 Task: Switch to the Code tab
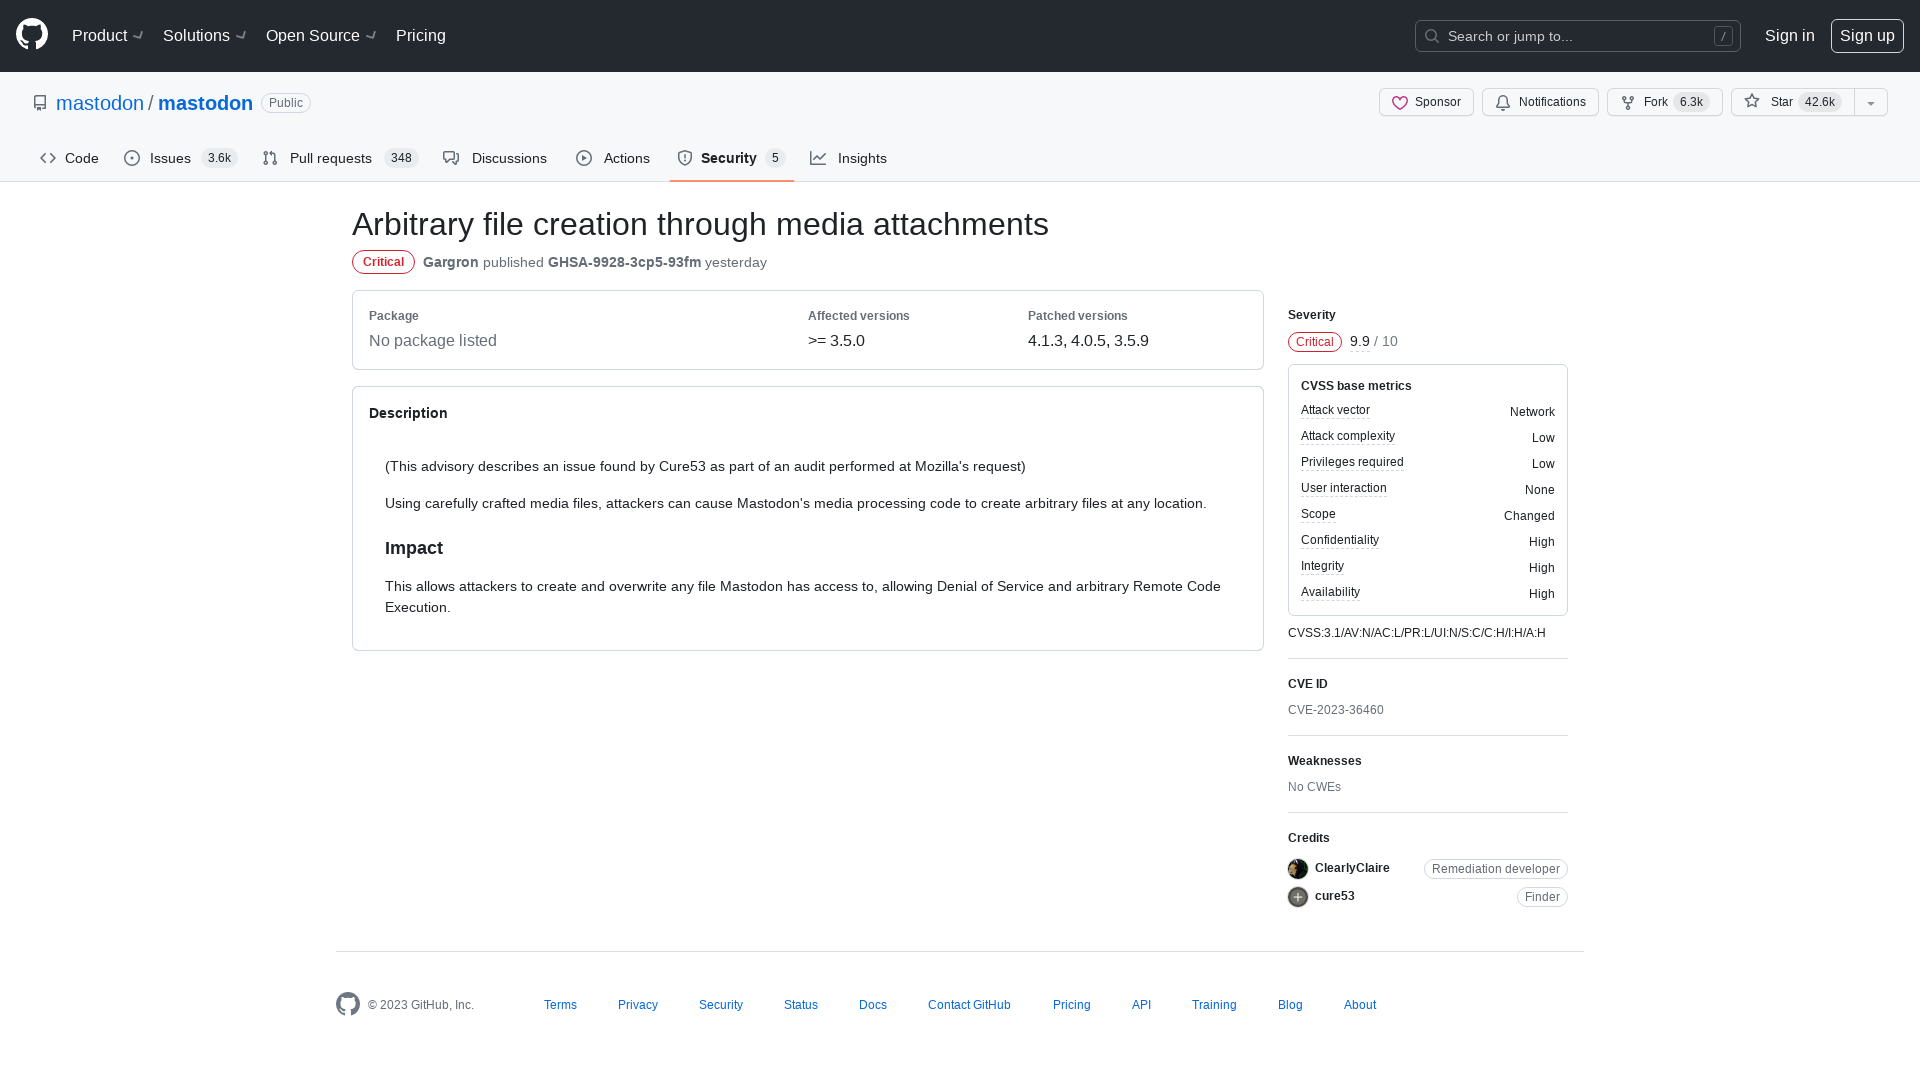tap(69, 158)
